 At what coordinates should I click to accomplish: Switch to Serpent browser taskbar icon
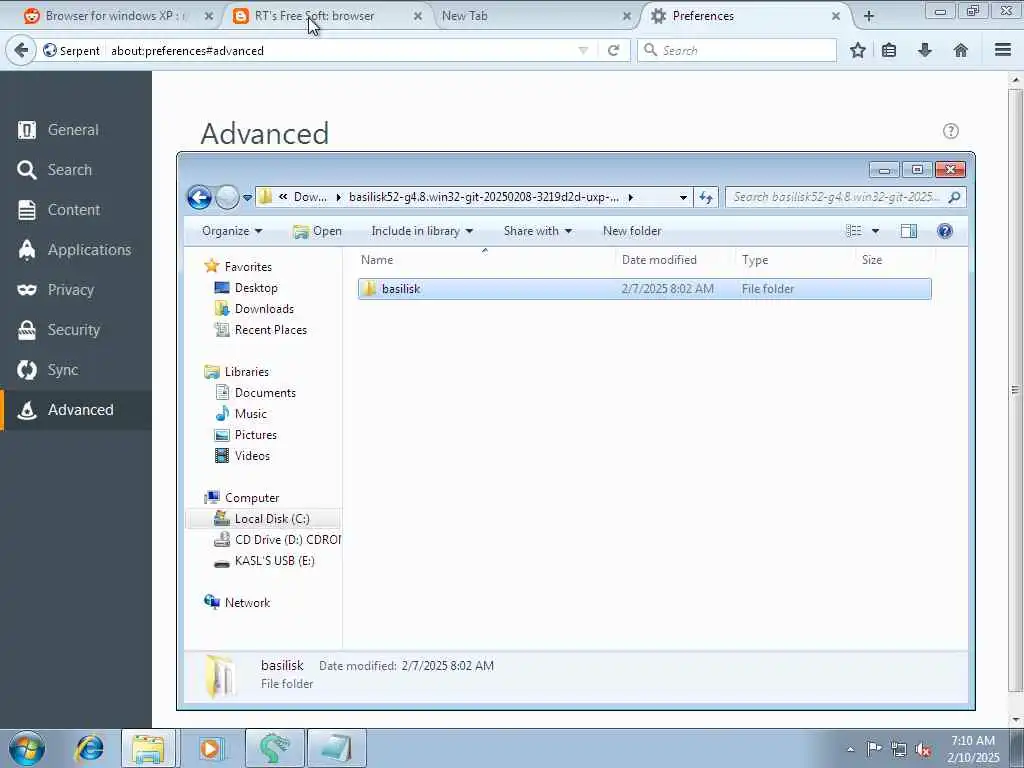(x=274, y=748)
